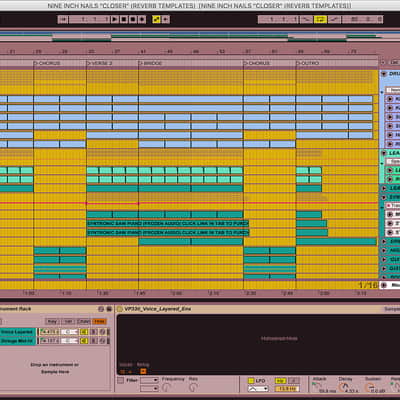Collapse the SYN group track
Viewport: 400px width, 400px height.
(x=384, y=197)
